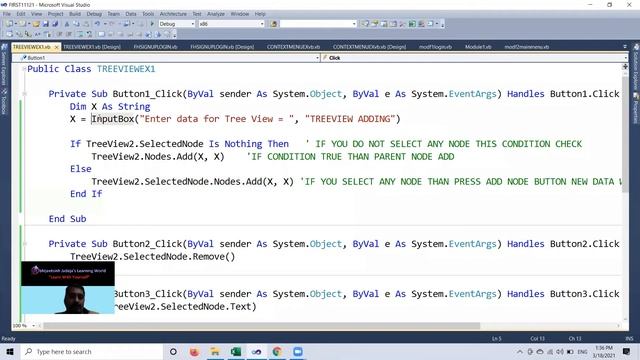Open Zoom from the taskbar
640x360 pixels.
298,351
